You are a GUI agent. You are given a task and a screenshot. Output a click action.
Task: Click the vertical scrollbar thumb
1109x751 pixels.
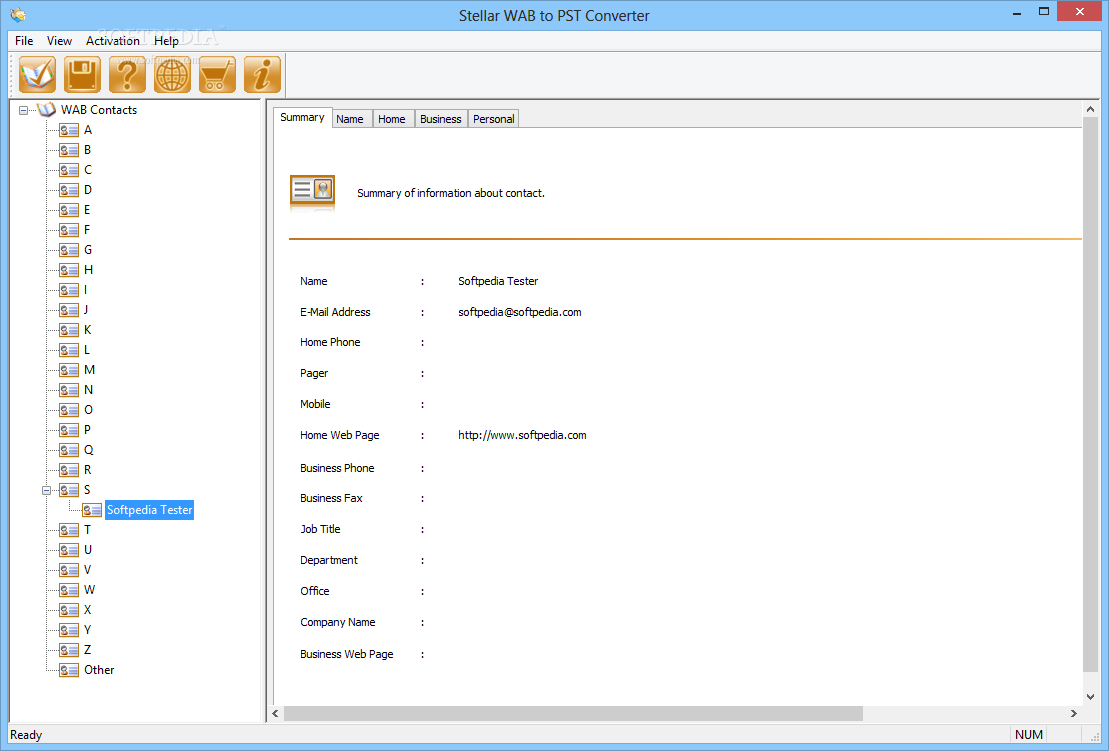pyautogui.click(x=1090, y=395)
